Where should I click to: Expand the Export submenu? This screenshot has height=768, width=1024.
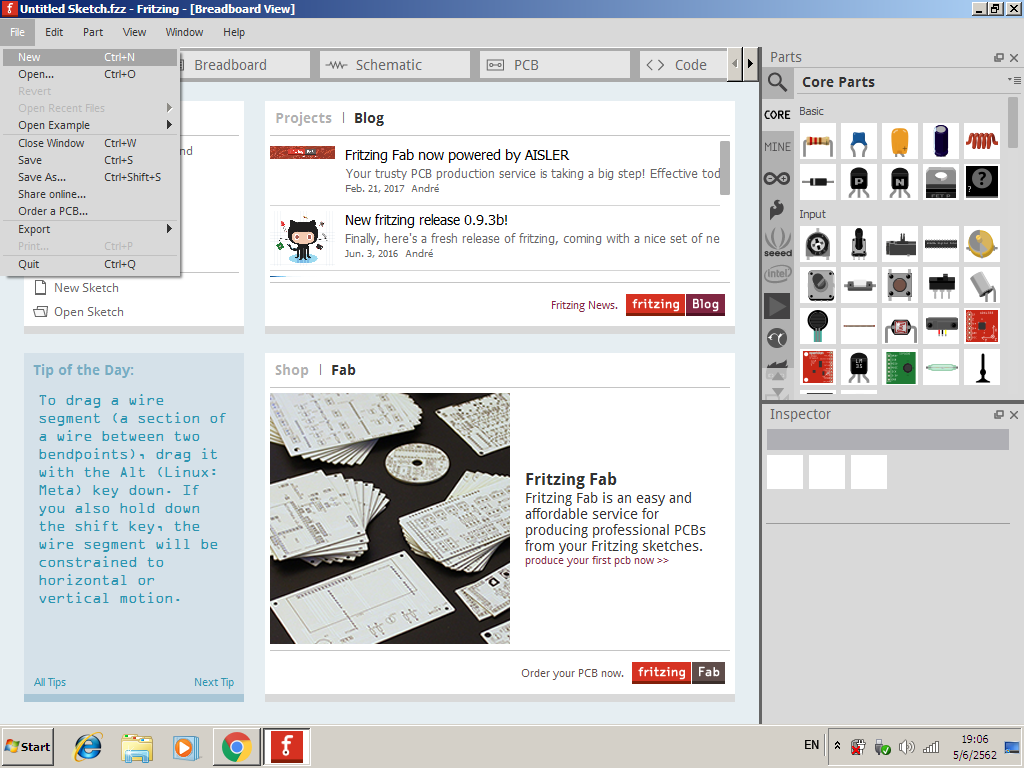(x=90, y=229)
